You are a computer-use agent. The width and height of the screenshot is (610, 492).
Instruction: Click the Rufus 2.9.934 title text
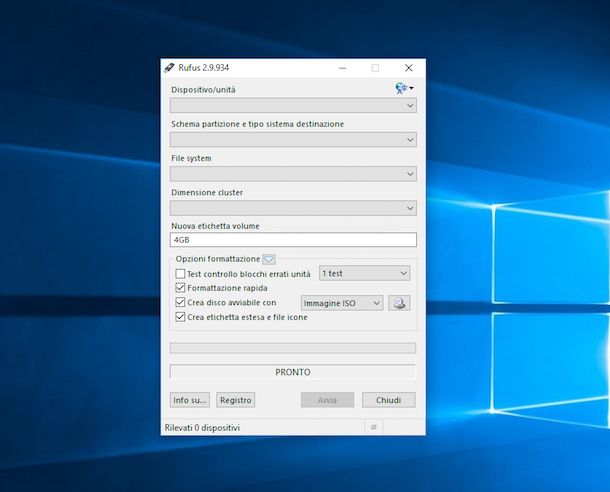tap(203, 68)
